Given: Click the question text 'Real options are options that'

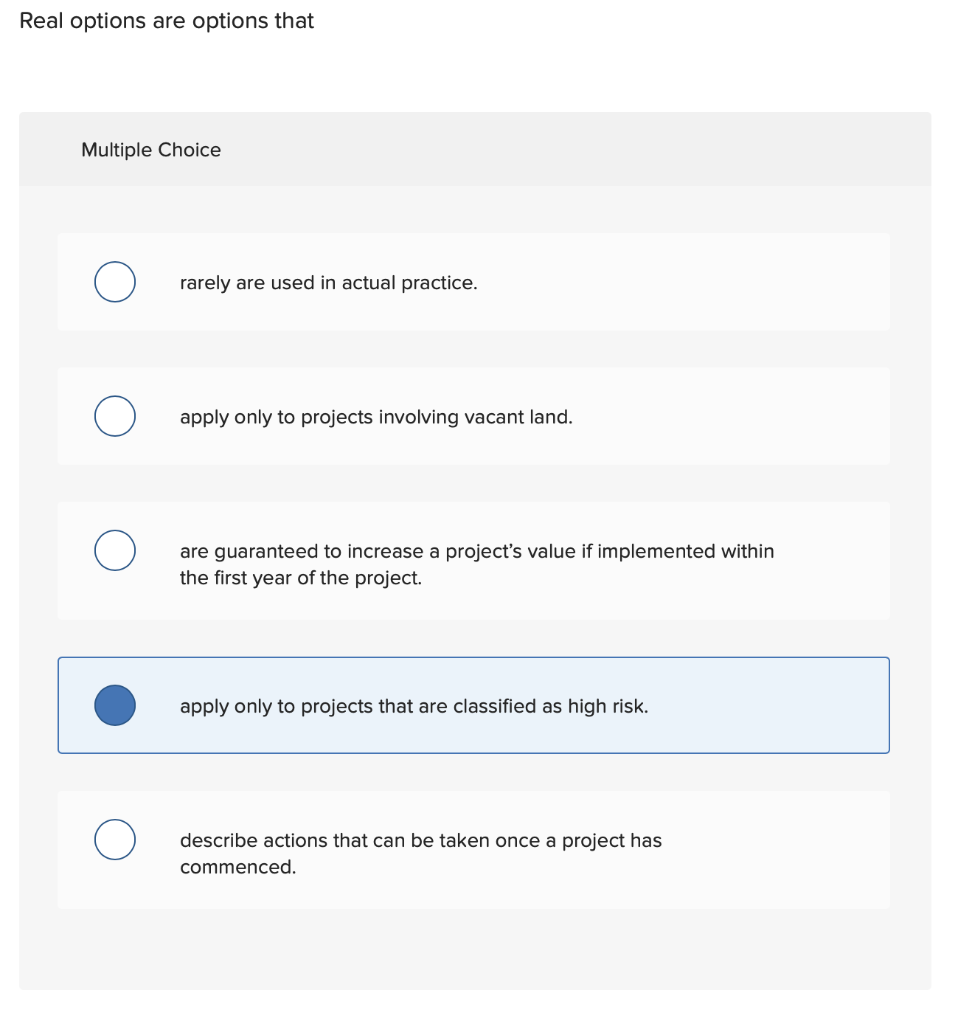Looking at the screenshot, I should (166, 20).
